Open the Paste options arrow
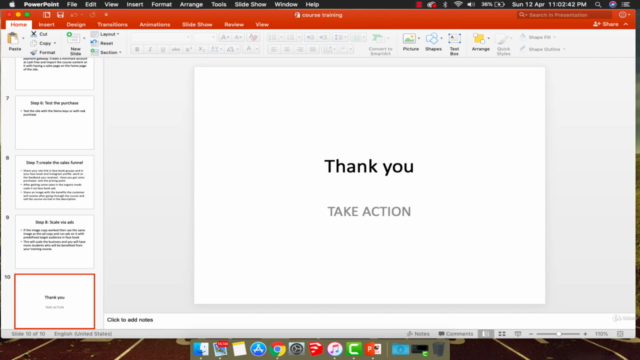The image size is (640, 360). pos(23,38)
